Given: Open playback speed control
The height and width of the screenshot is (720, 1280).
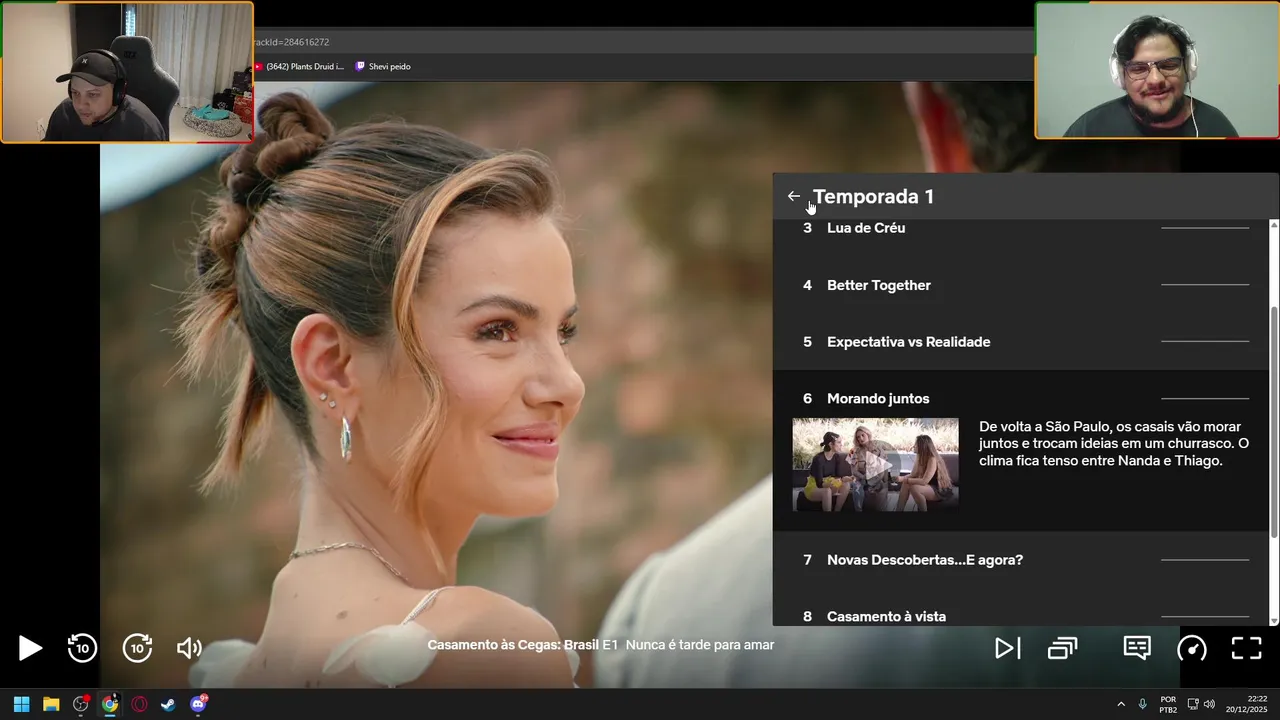Looking at the screenshot, I should pos(1192,648).
